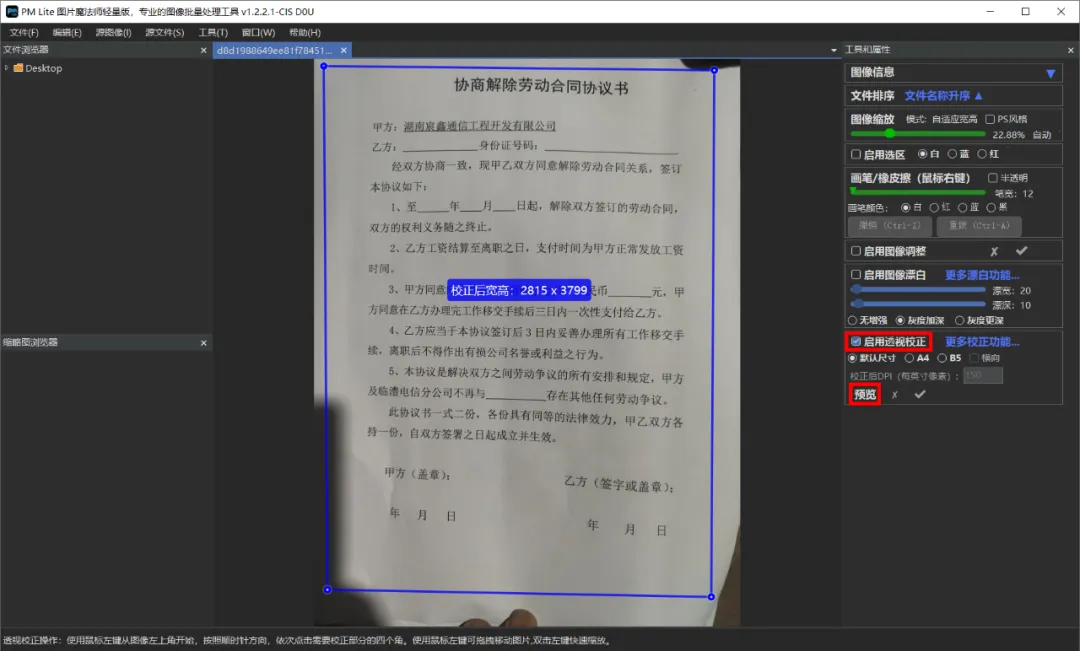Screen dimensions: 1080x651
Task: Click the top-left blue correction corner handle
Action: coord(324,66)
